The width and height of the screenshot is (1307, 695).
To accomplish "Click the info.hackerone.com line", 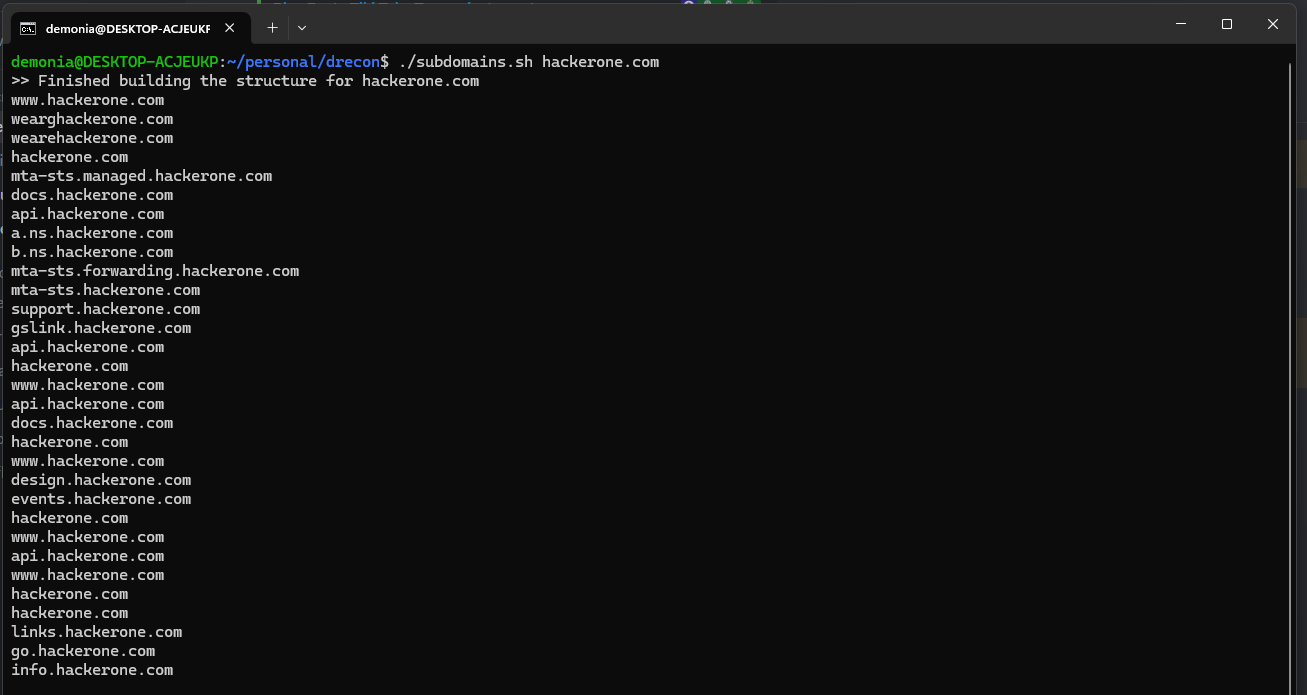I will (92, 670).
